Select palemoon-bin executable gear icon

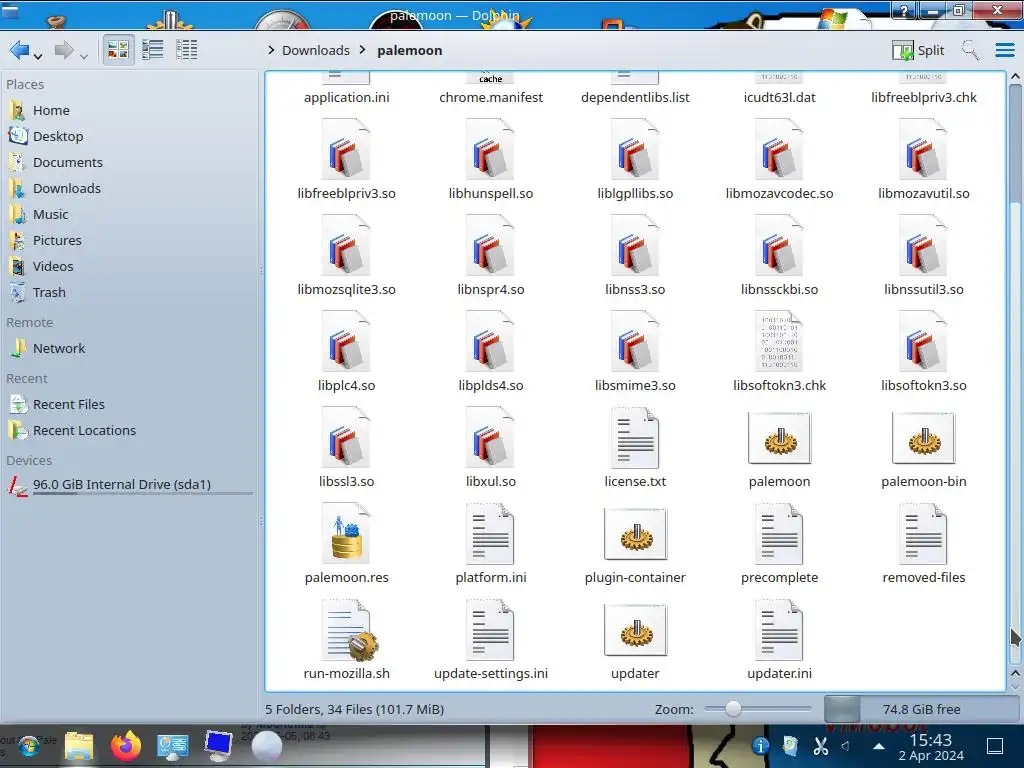click(x=923, y=438)
